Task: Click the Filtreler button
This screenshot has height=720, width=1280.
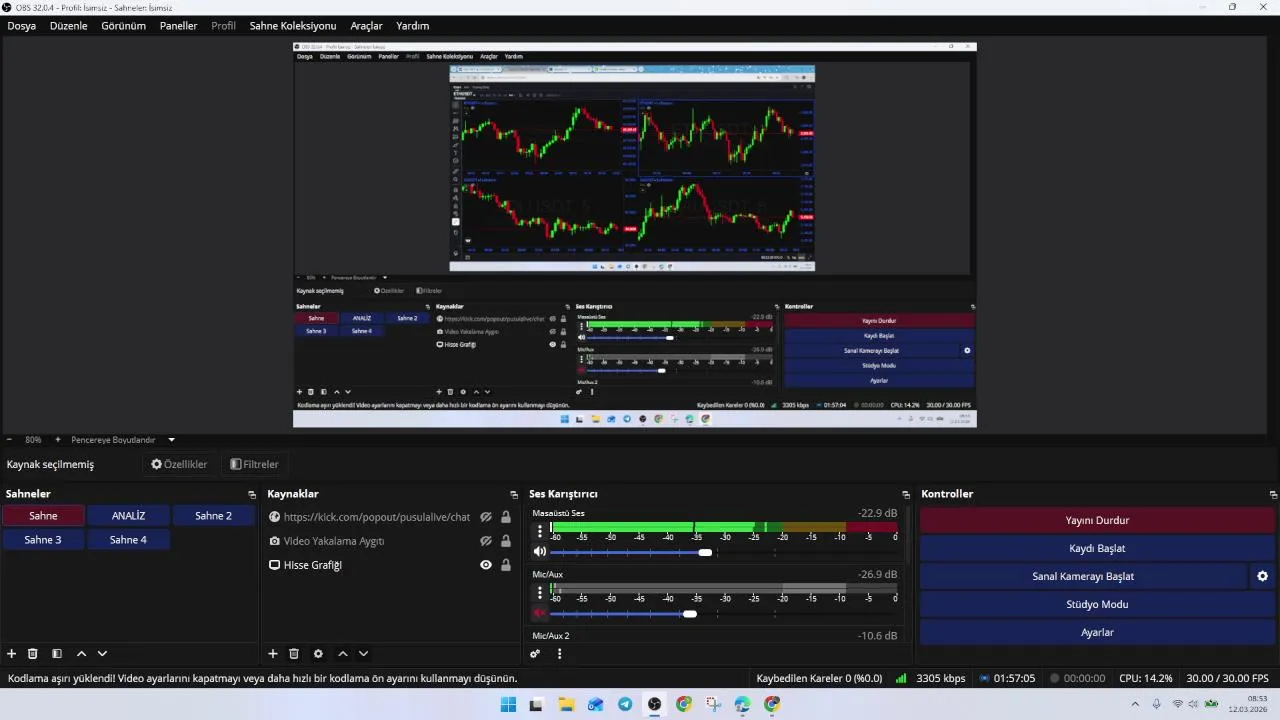Action: click(x=254, y=464)
